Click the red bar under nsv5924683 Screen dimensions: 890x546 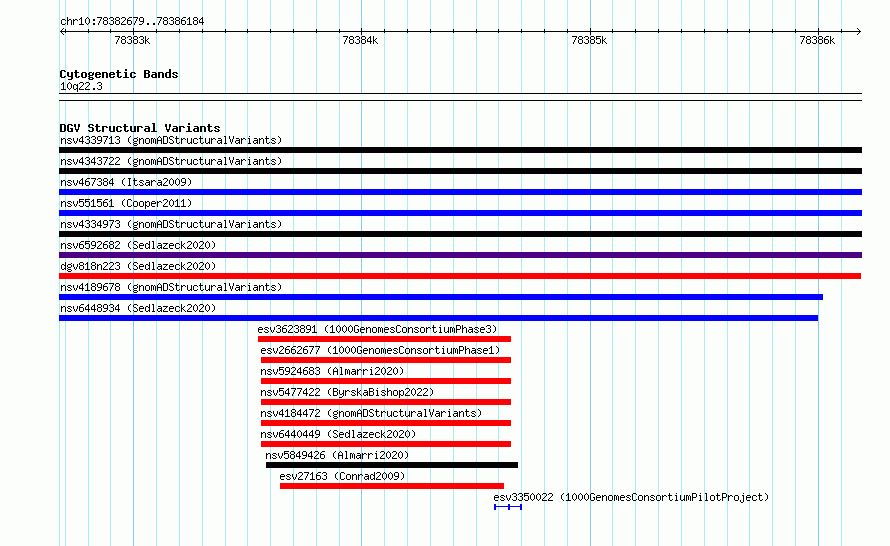click(386, 381)
